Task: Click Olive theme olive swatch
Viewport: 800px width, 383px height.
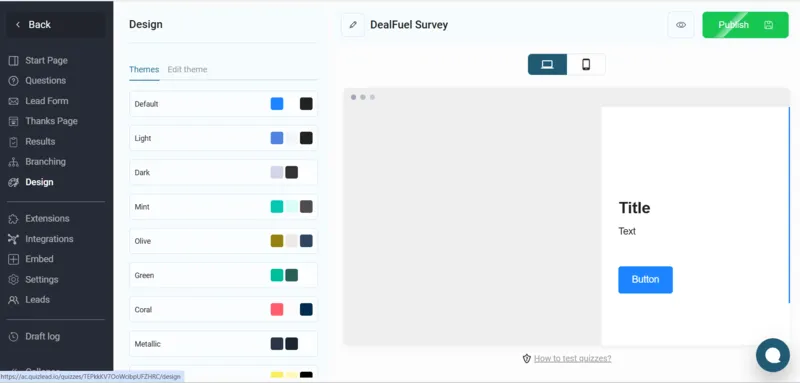Action: [x=277, y=241]
